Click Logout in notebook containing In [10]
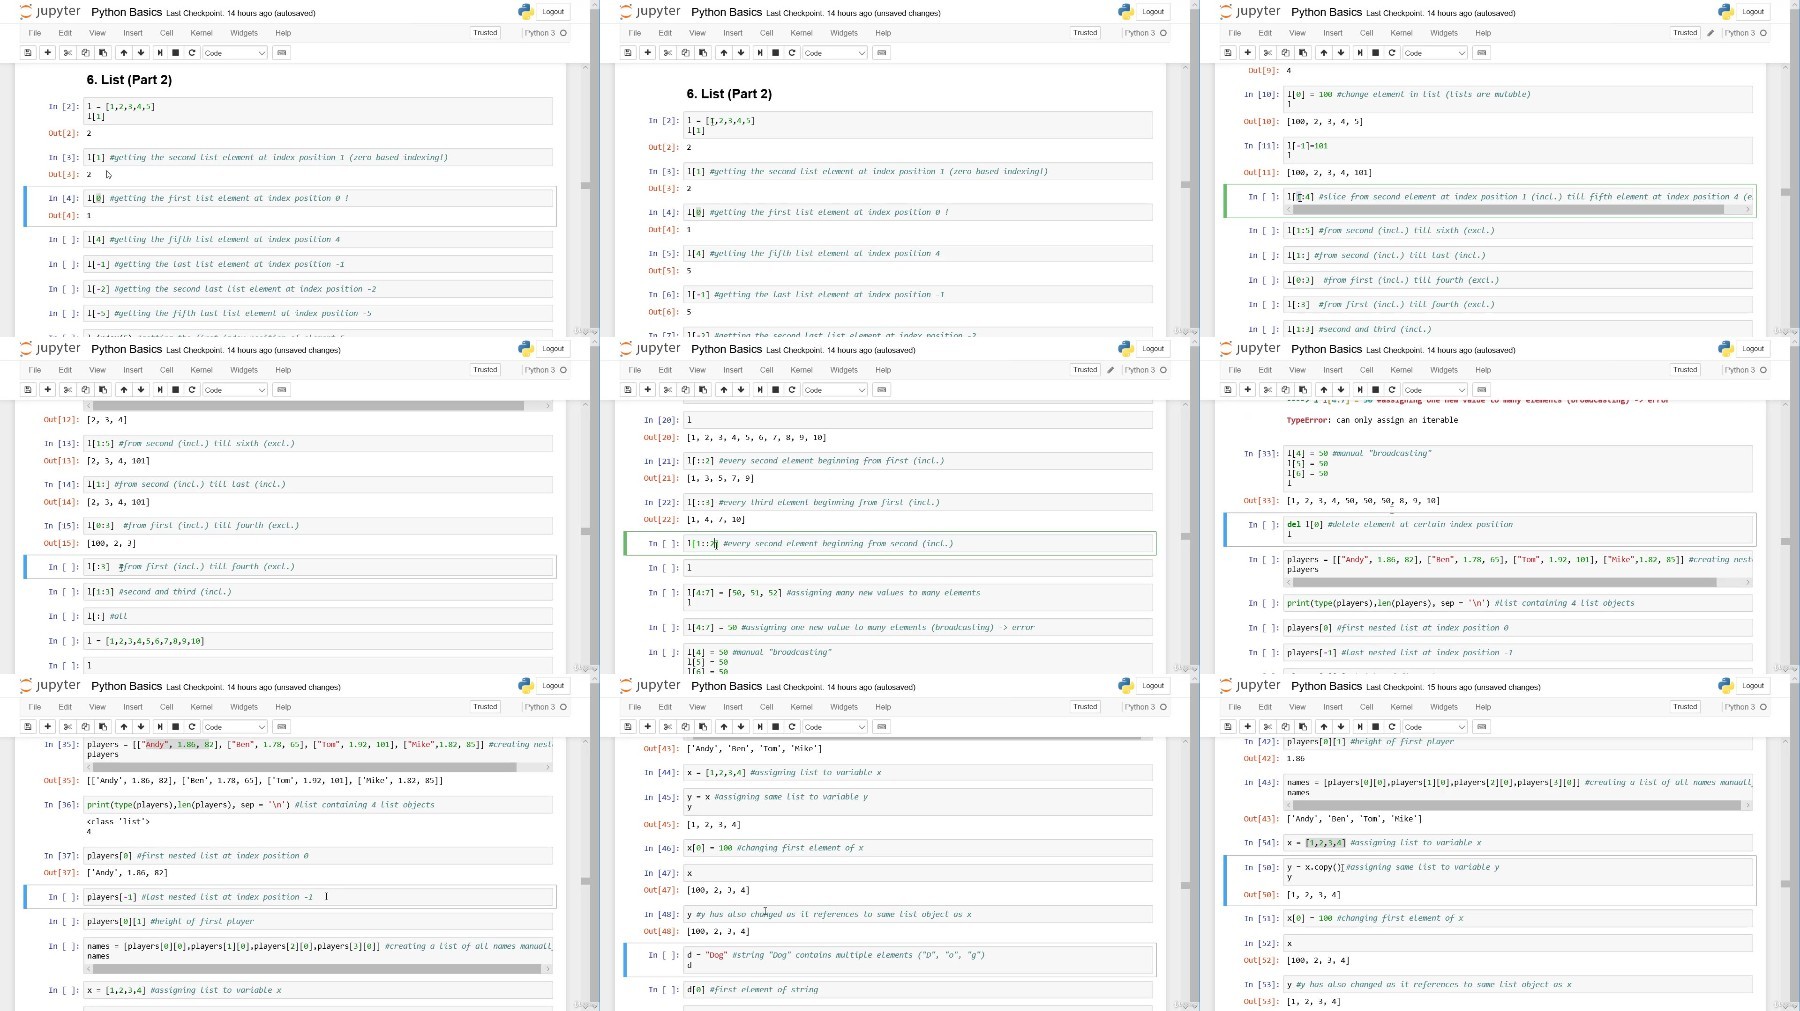This screenshot has width=1800, height=1011. tap(1753, 11)
